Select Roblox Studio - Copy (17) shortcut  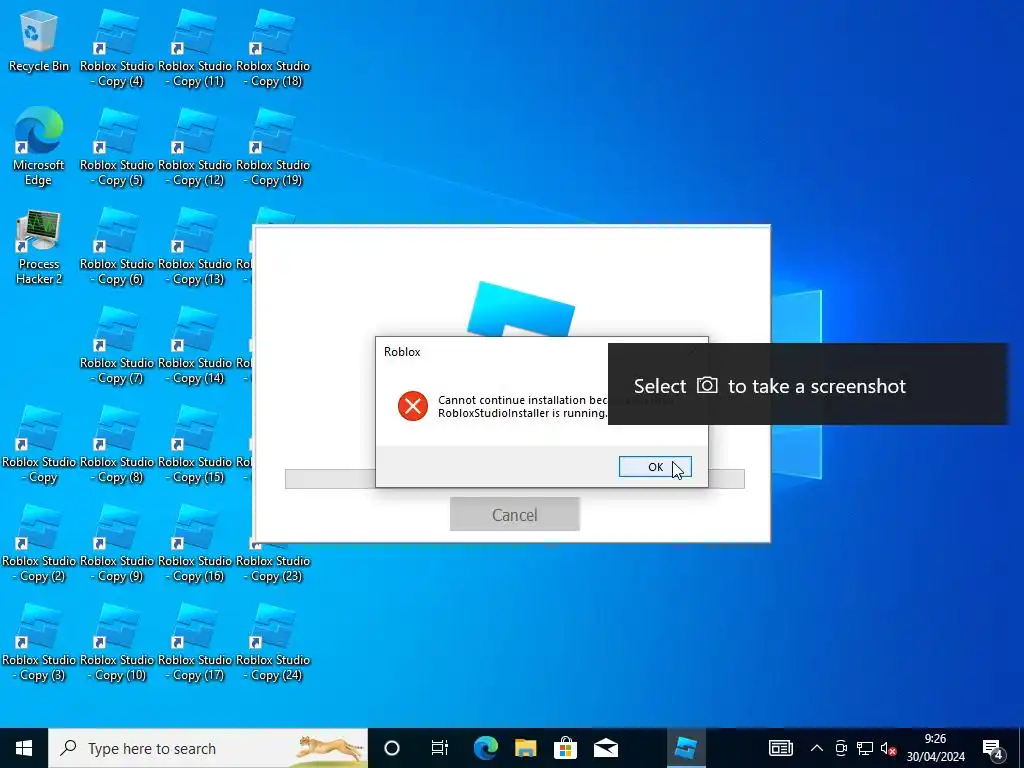click(195, 644)
